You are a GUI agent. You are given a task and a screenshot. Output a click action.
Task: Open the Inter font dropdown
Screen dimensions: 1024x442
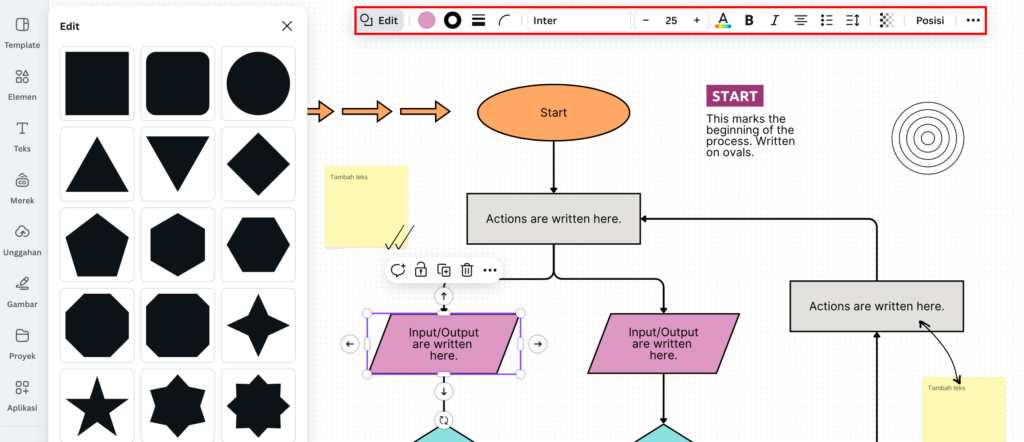coord(579,20)
